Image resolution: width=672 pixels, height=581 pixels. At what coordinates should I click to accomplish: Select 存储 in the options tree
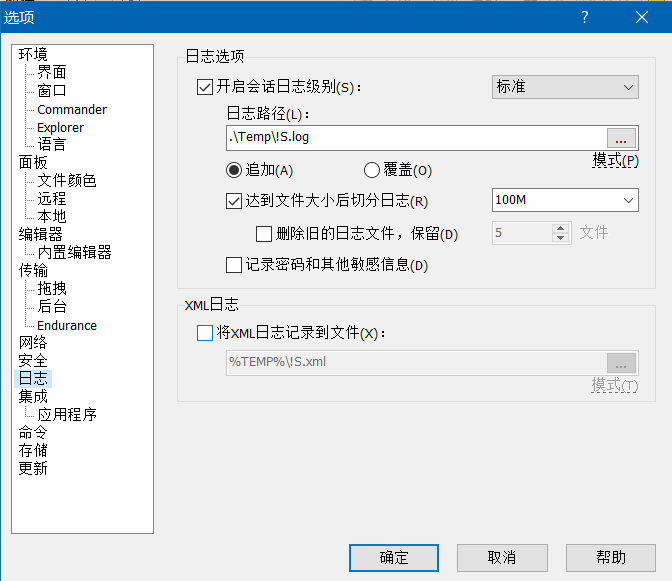(x=33, y=450)
